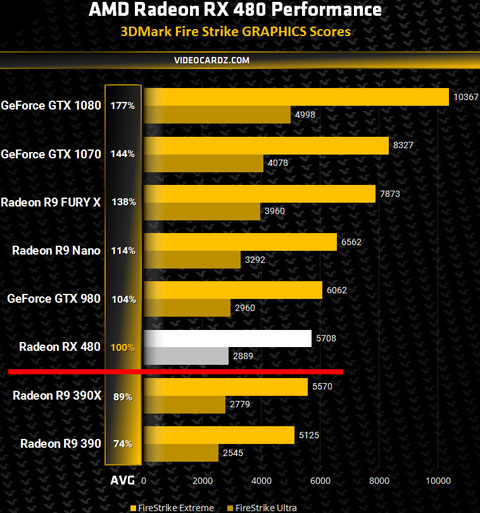Select the GeForce GTX 980 label

tap(54, 299)
